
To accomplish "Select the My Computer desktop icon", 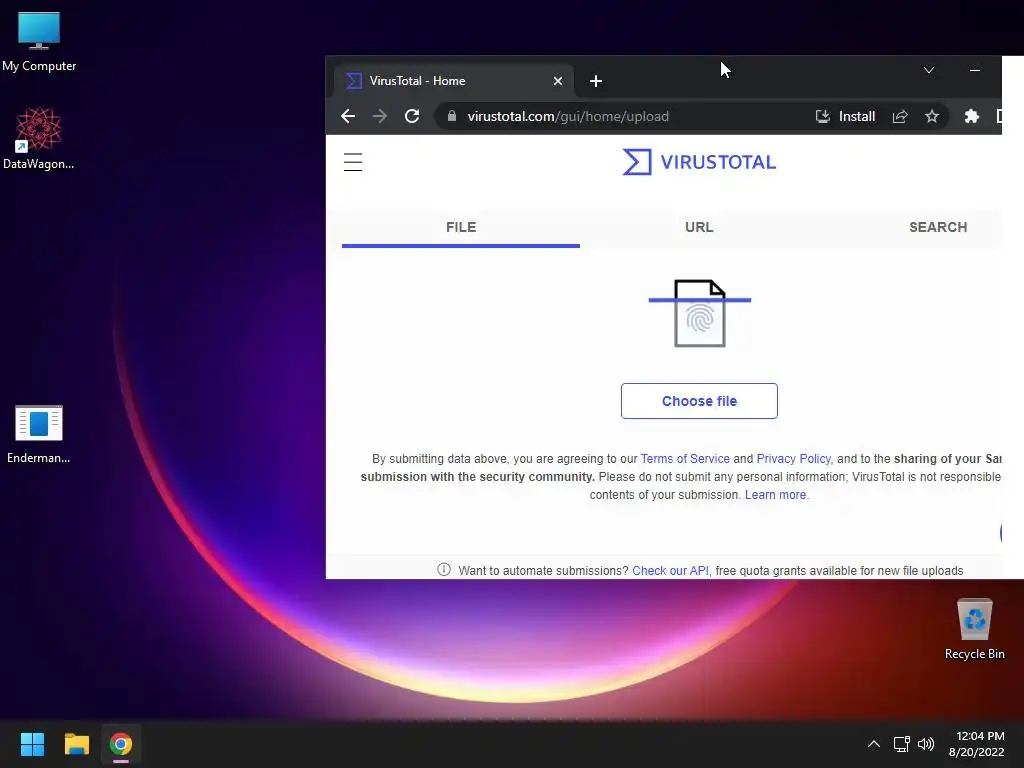I will [x=39, y=42].
